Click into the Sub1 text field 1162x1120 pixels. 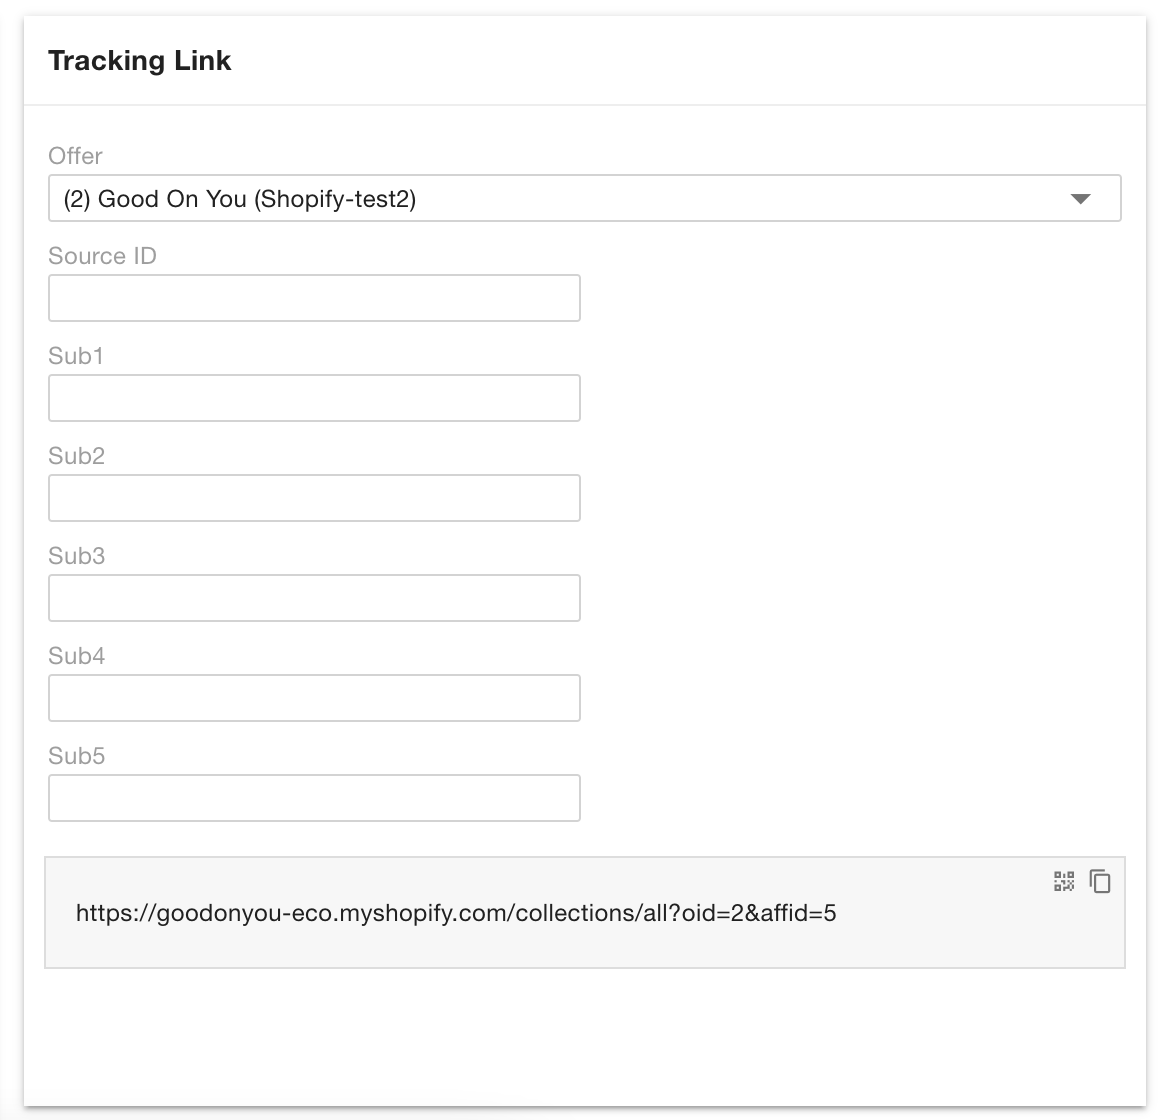314,398
